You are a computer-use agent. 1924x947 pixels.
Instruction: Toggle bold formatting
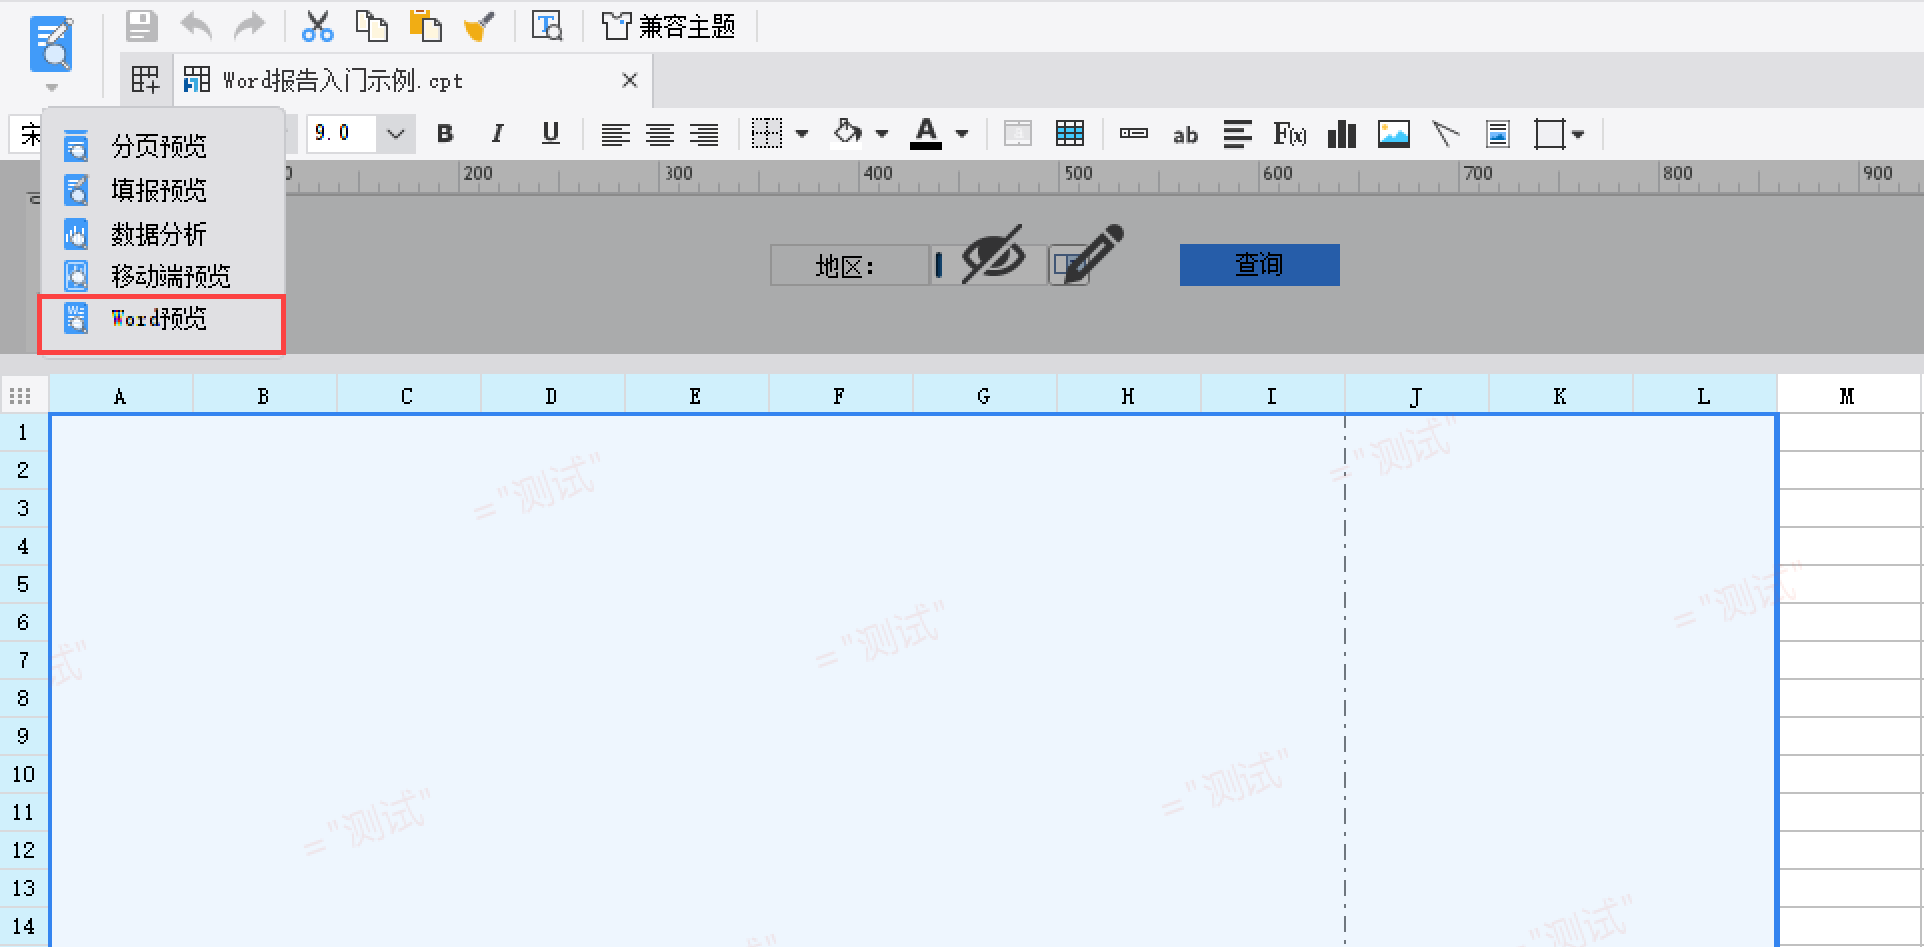click(445, 133)
